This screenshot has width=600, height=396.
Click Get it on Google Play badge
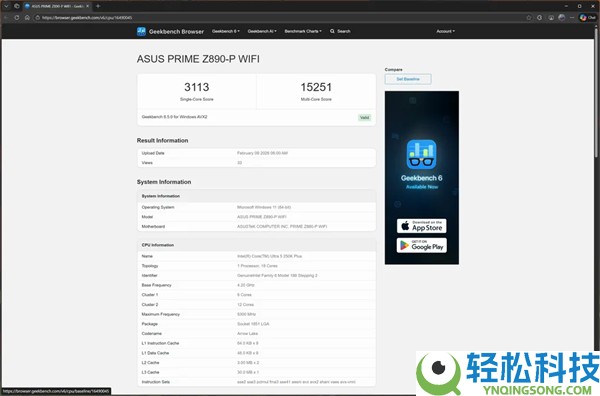(x=421, y=245)
